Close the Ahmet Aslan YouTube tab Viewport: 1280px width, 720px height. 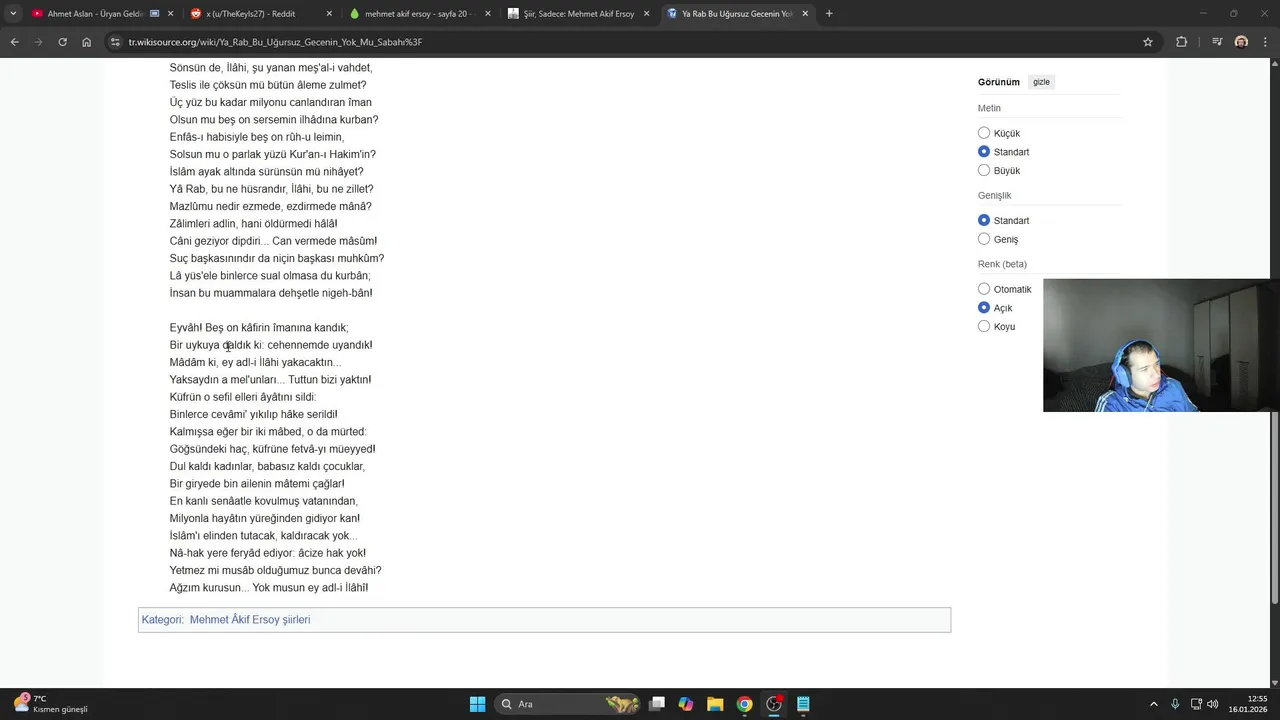[x=171, y=14]
